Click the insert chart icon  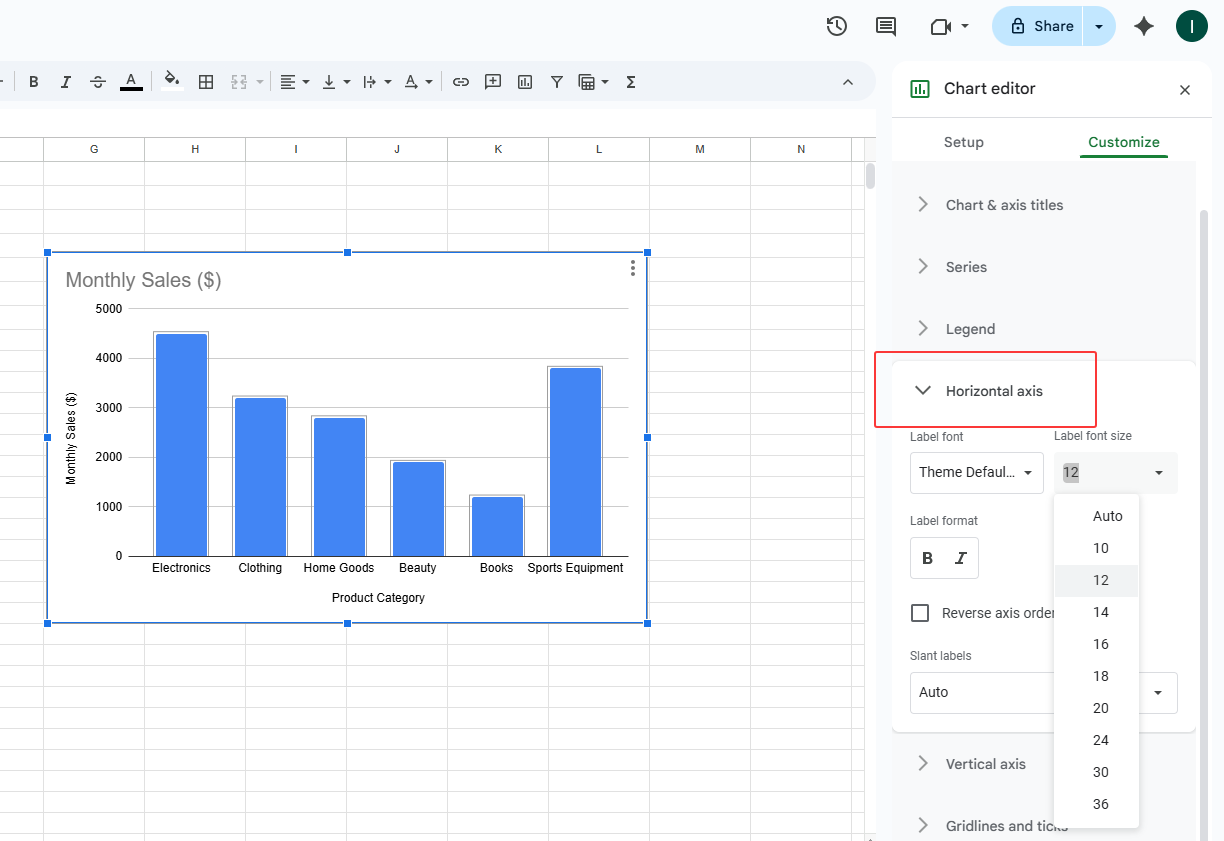pyautogui.click(x=525, y=82)
